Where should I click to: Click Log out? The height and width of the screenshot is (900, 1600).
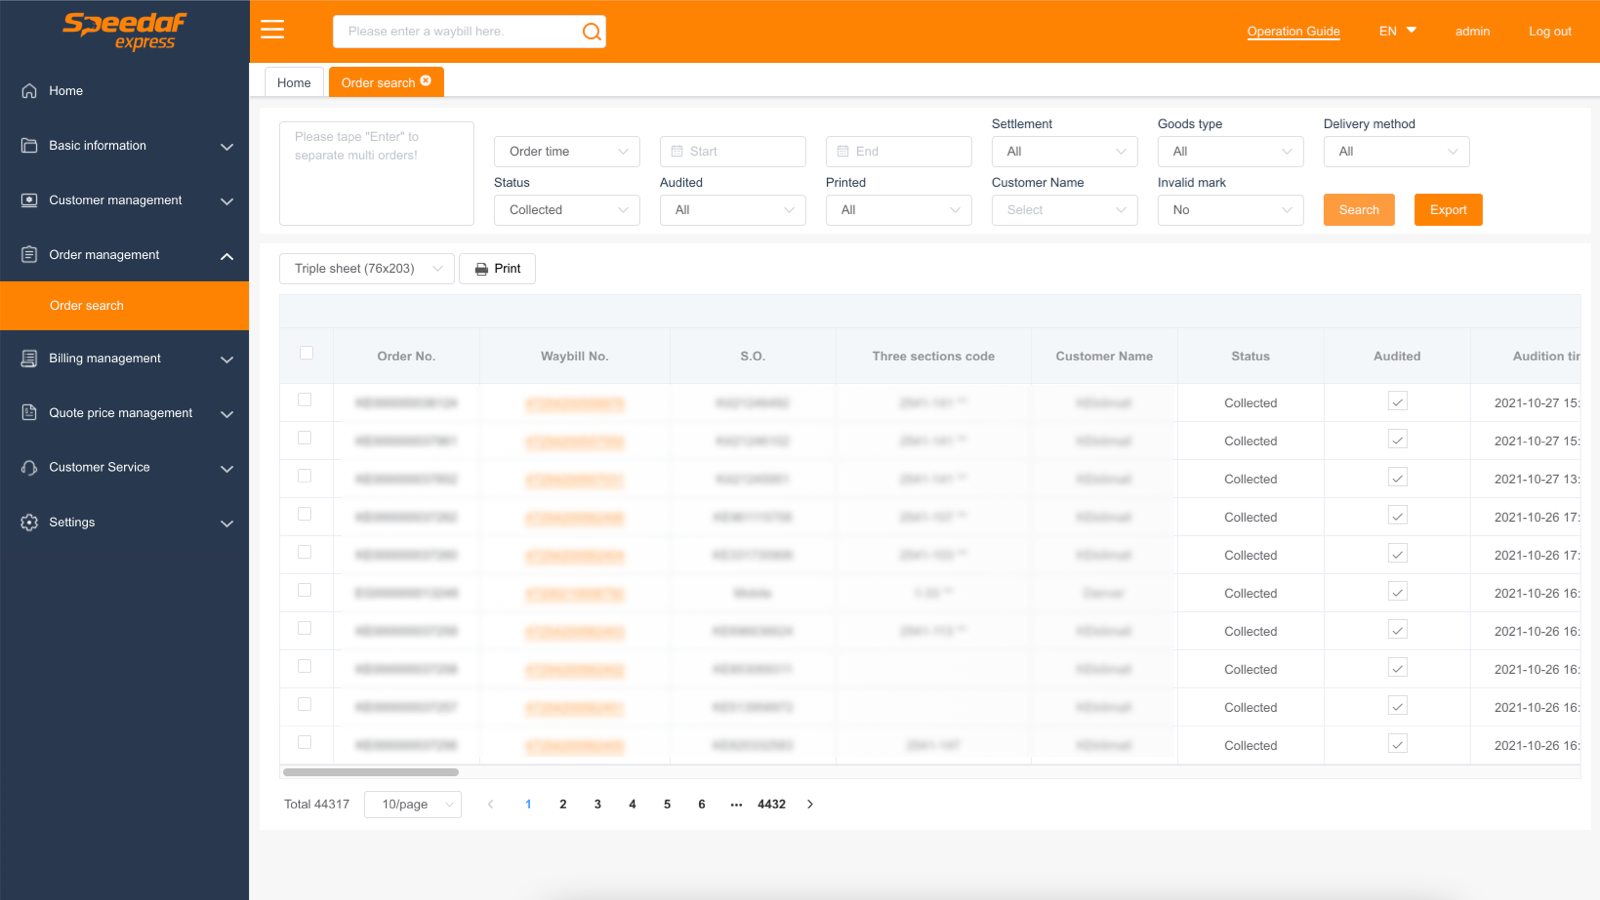[1550, 31]
